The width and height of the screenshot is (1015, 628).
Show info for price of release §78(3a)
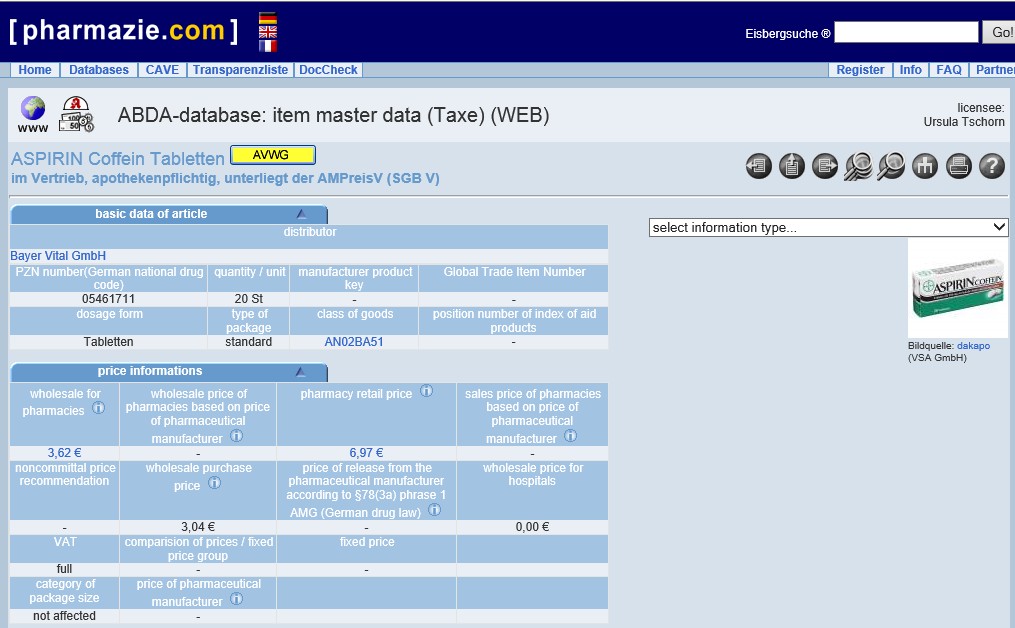(435, 510)
